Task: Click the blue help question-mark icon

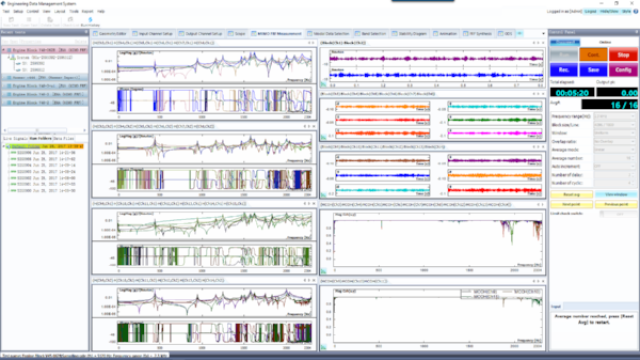Action: (636, 11)
